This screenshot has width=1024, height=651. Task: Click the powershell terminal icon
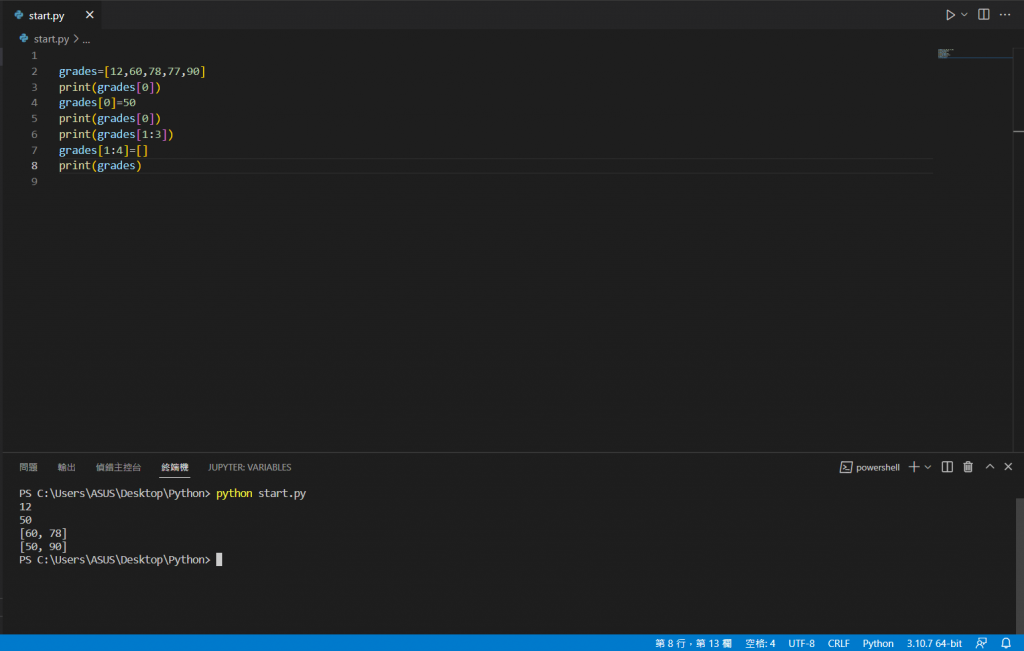tap(846, 468)
